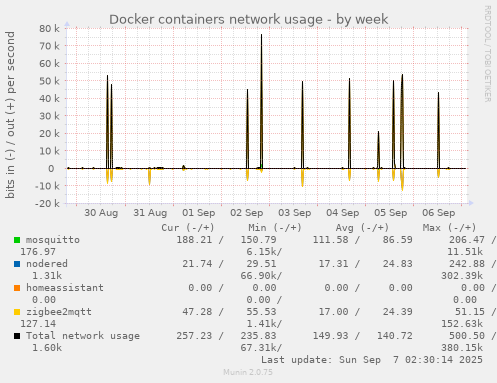The image size is (497, 383).
Task: Click the '04 Sep' date label
Action: click(343, 213)
